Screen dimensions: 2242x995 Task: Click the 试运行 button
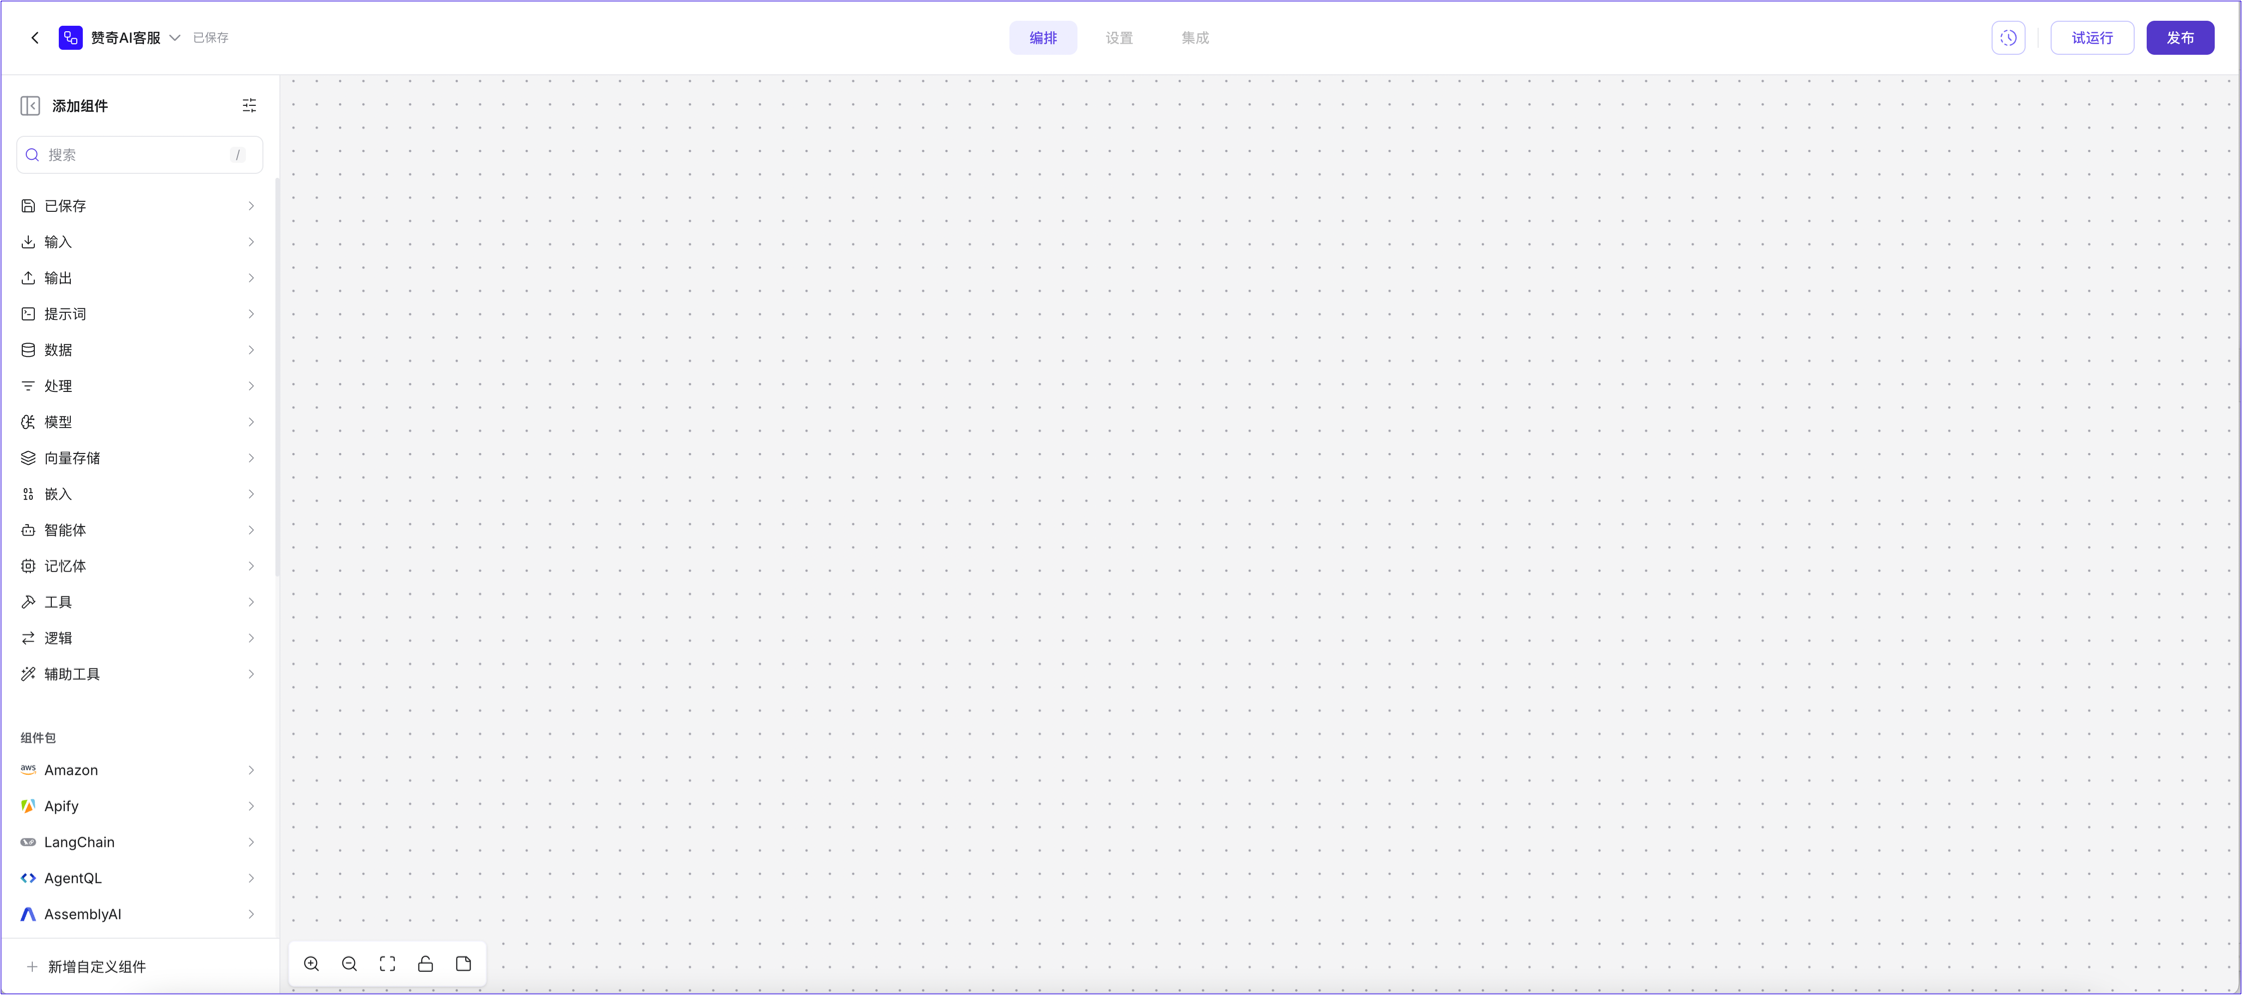pos(2092,38)
